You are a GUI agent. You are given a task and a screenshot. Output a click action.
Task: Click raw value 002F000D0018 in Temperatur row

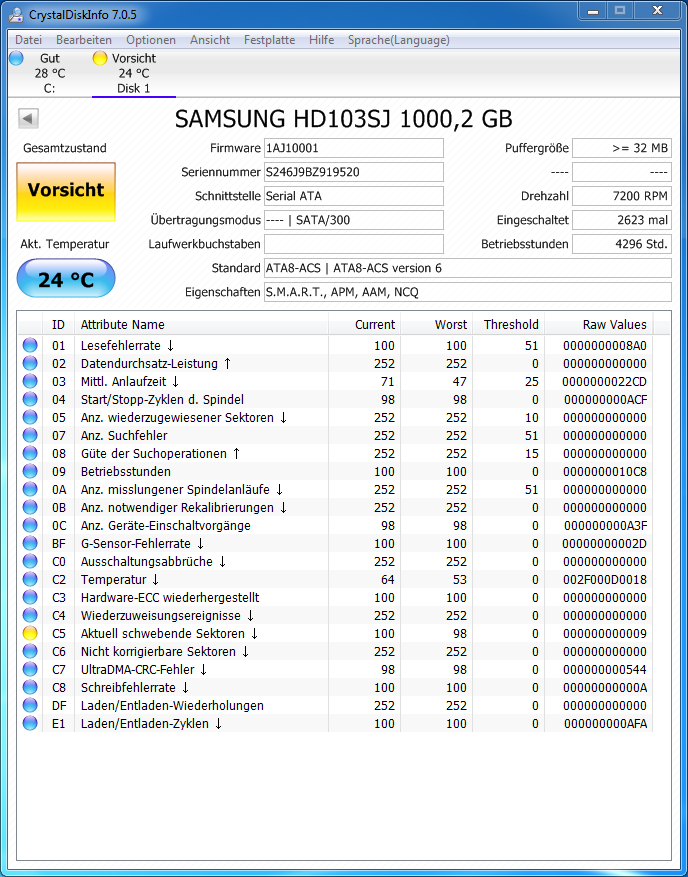click(605, 579)
